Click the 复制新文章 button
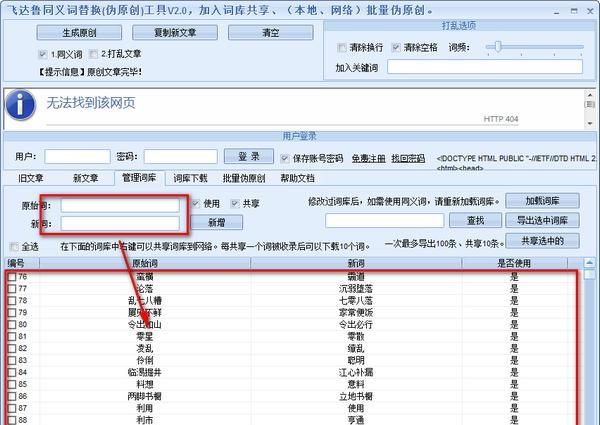600x425 pixels. click(x=175, y=33)
